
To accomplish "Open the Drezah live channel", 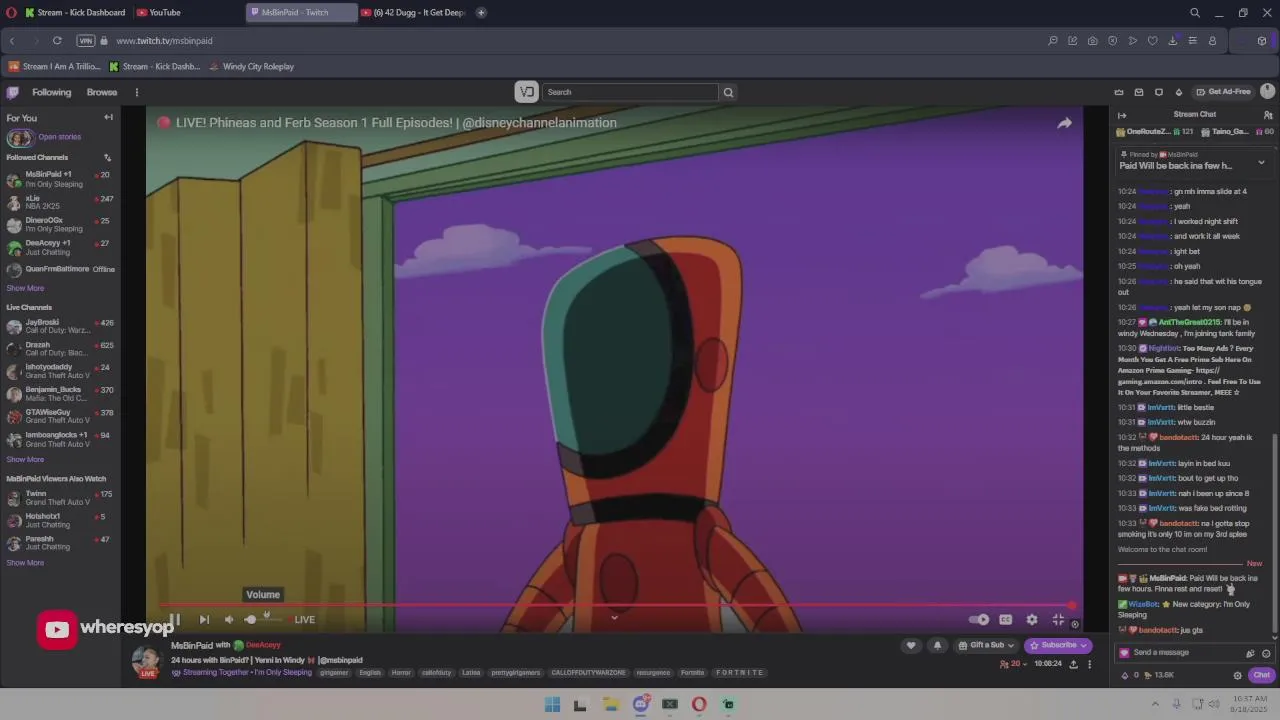I will (x=60, y=349).
